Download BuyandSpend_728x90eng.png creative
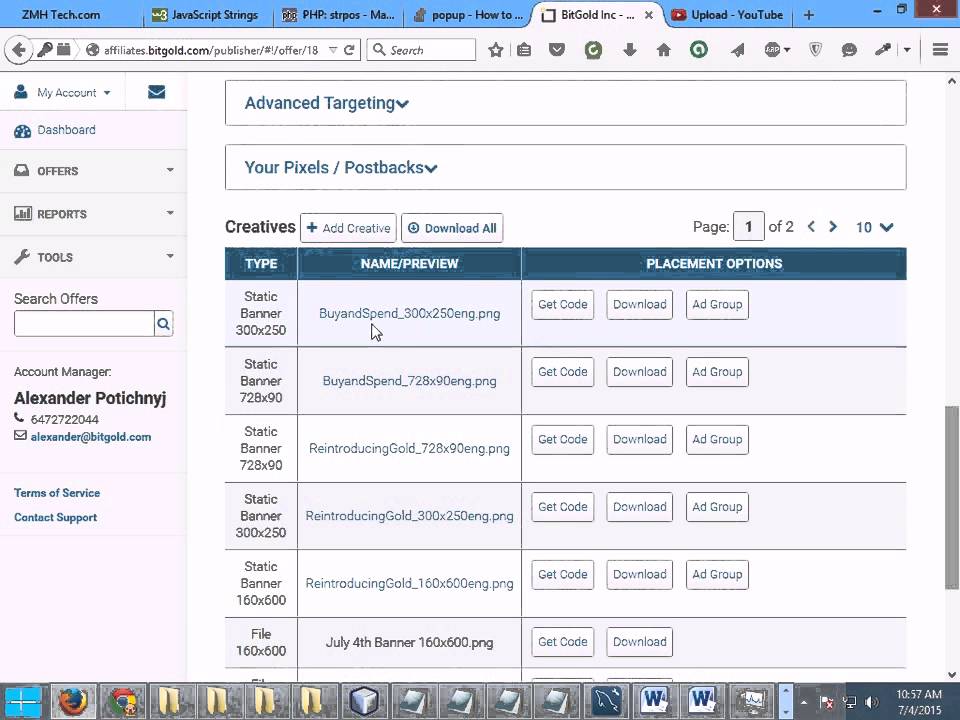The width and height of the screenshot is (960, 720). [639, 372]
